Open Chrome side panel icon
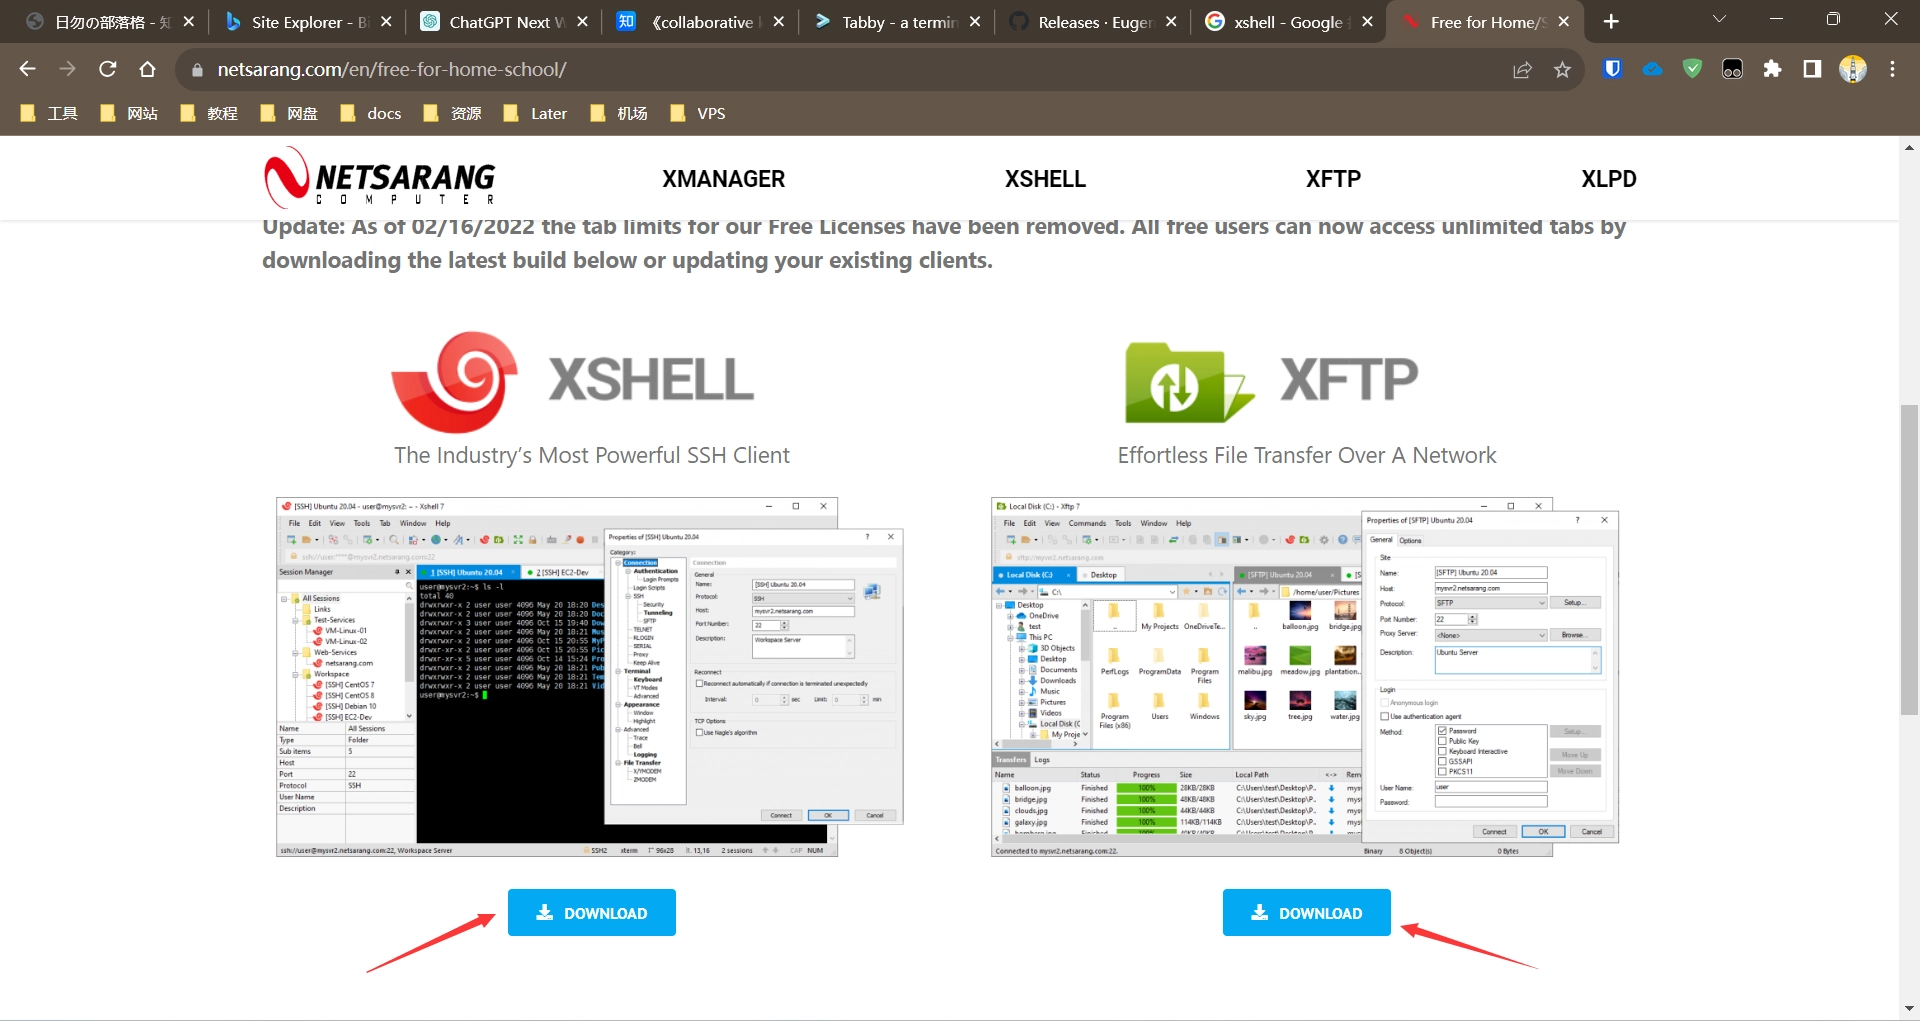The width and height of the screenshot is (1920, 1021). click(x=1812, y=69)
